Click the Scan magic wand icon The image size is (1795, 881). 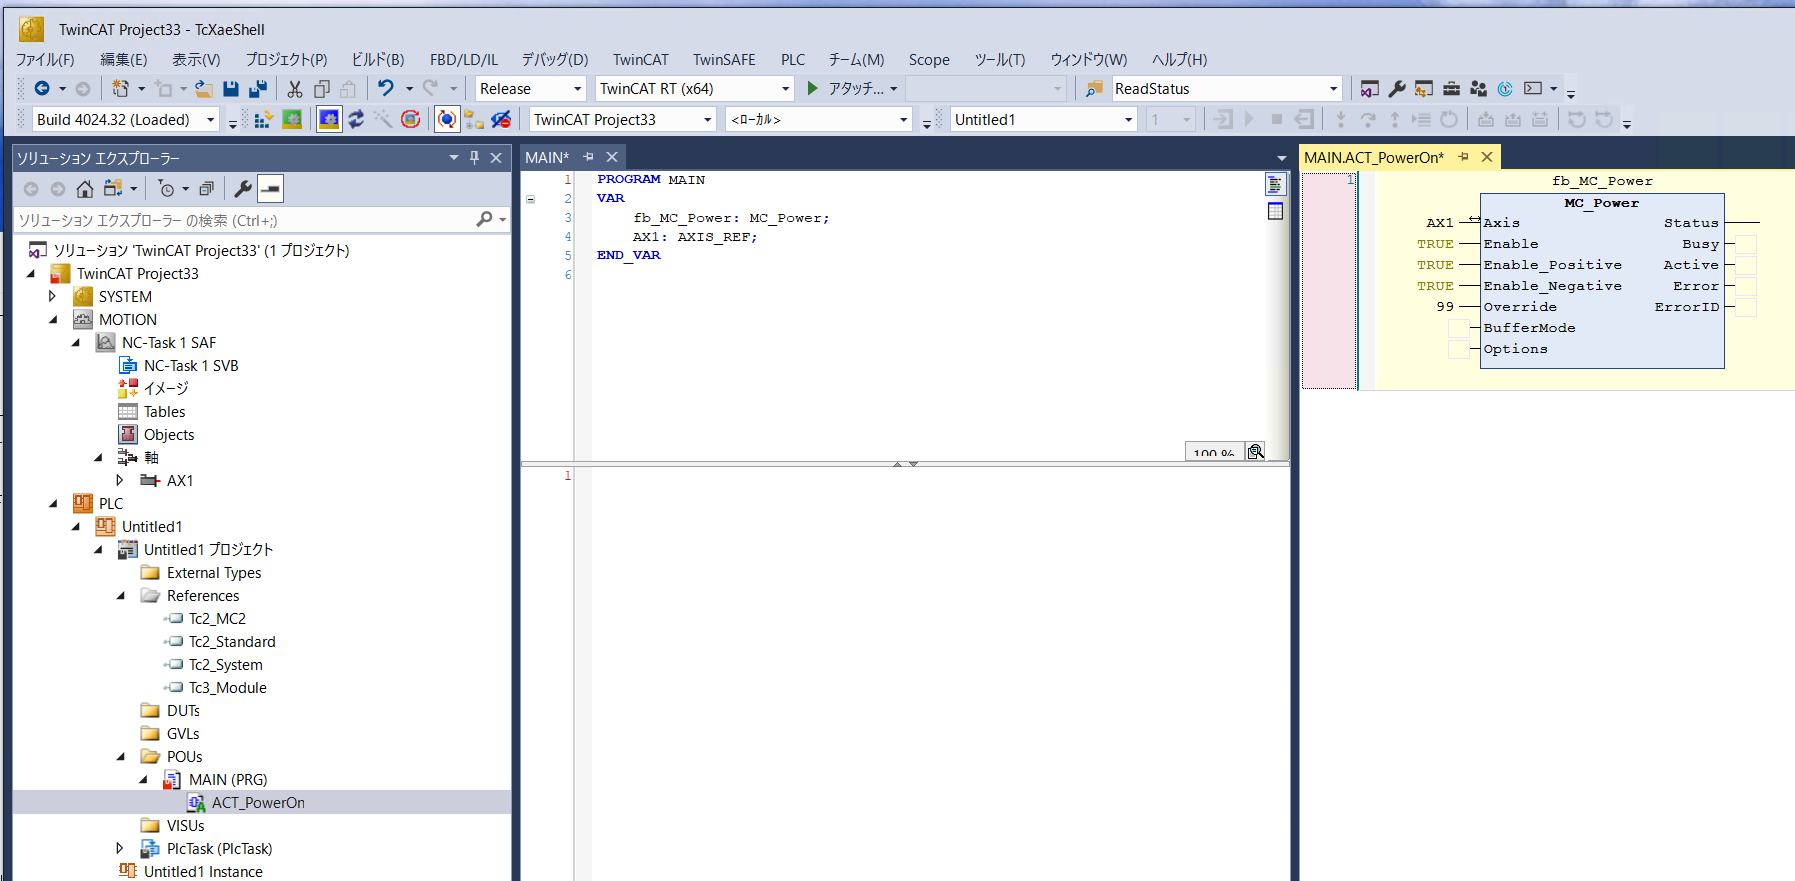[383, 120]
